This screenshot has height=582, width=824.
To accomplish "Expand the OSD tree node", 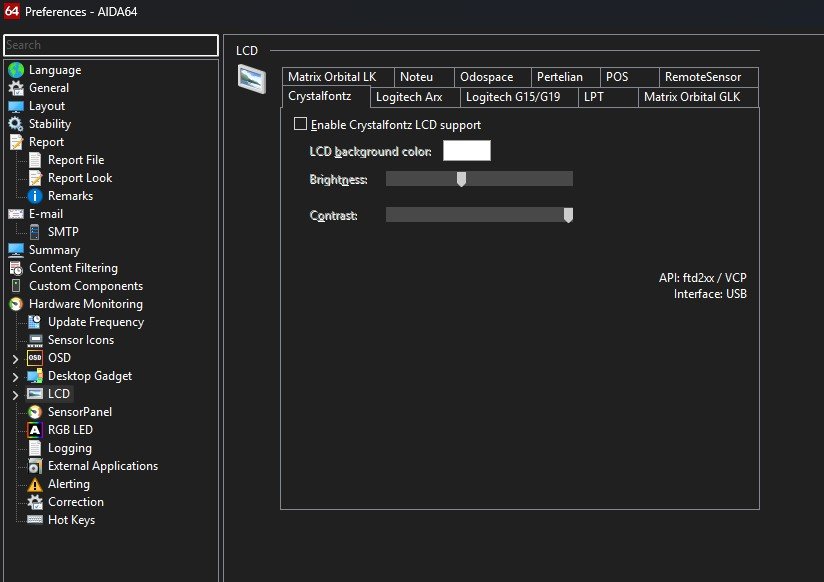I will (x=15, y=358).
